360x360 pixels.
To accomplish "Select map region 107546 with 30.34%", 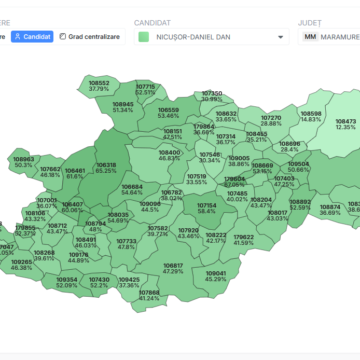I will click(210, 157).
